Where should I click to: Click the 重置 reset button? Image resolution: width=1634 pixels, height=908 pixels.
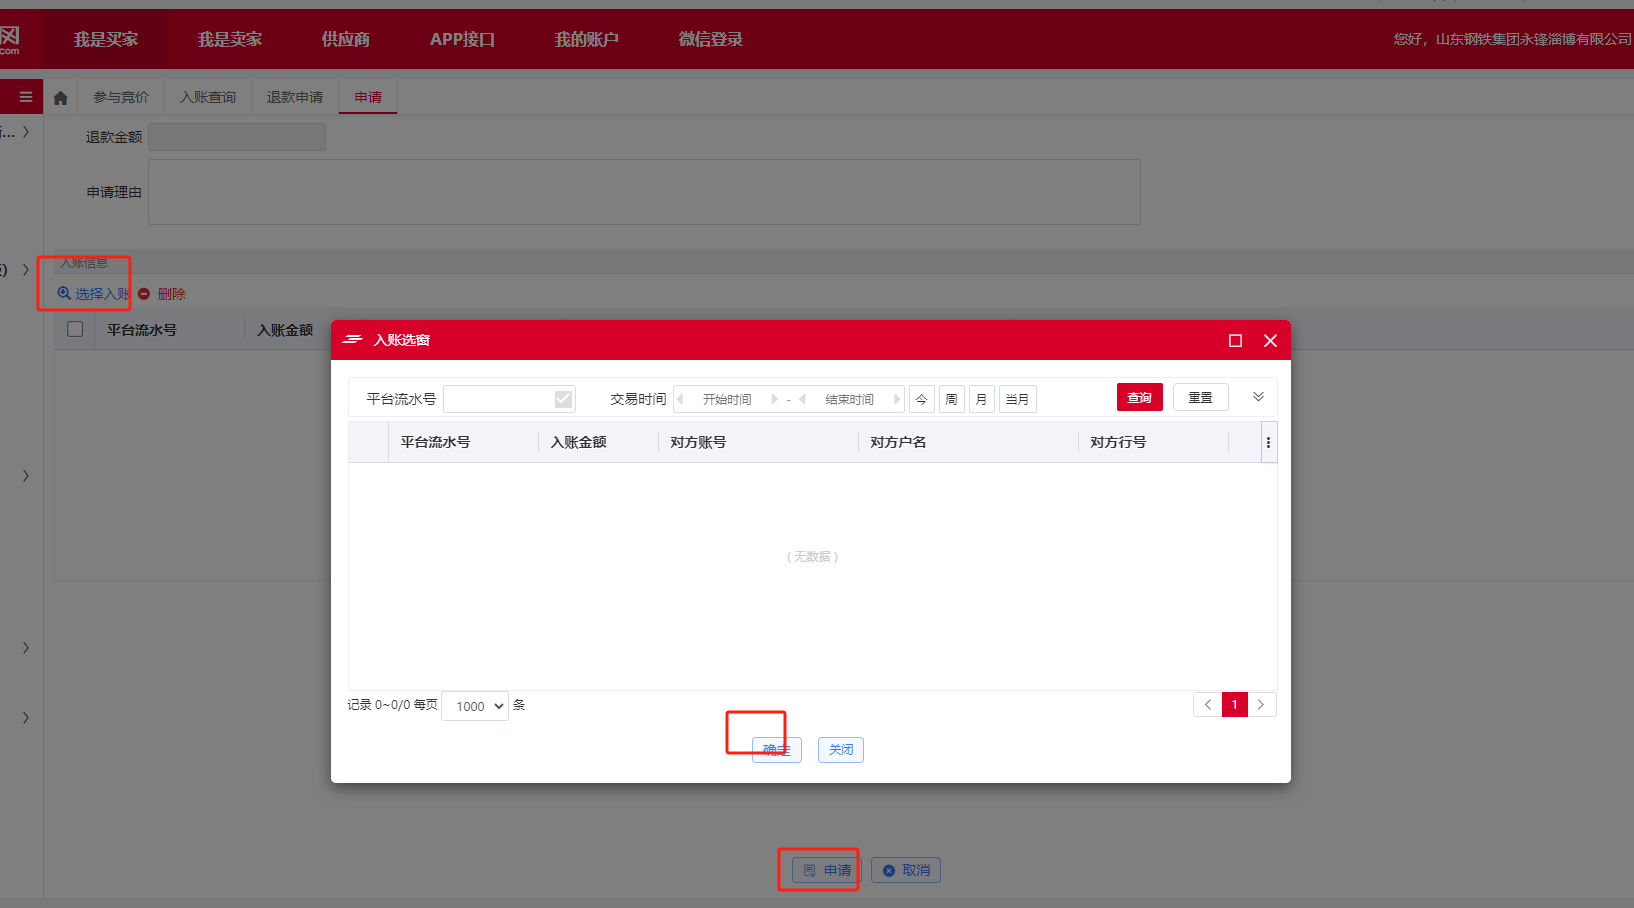(x=1201, y=397)
